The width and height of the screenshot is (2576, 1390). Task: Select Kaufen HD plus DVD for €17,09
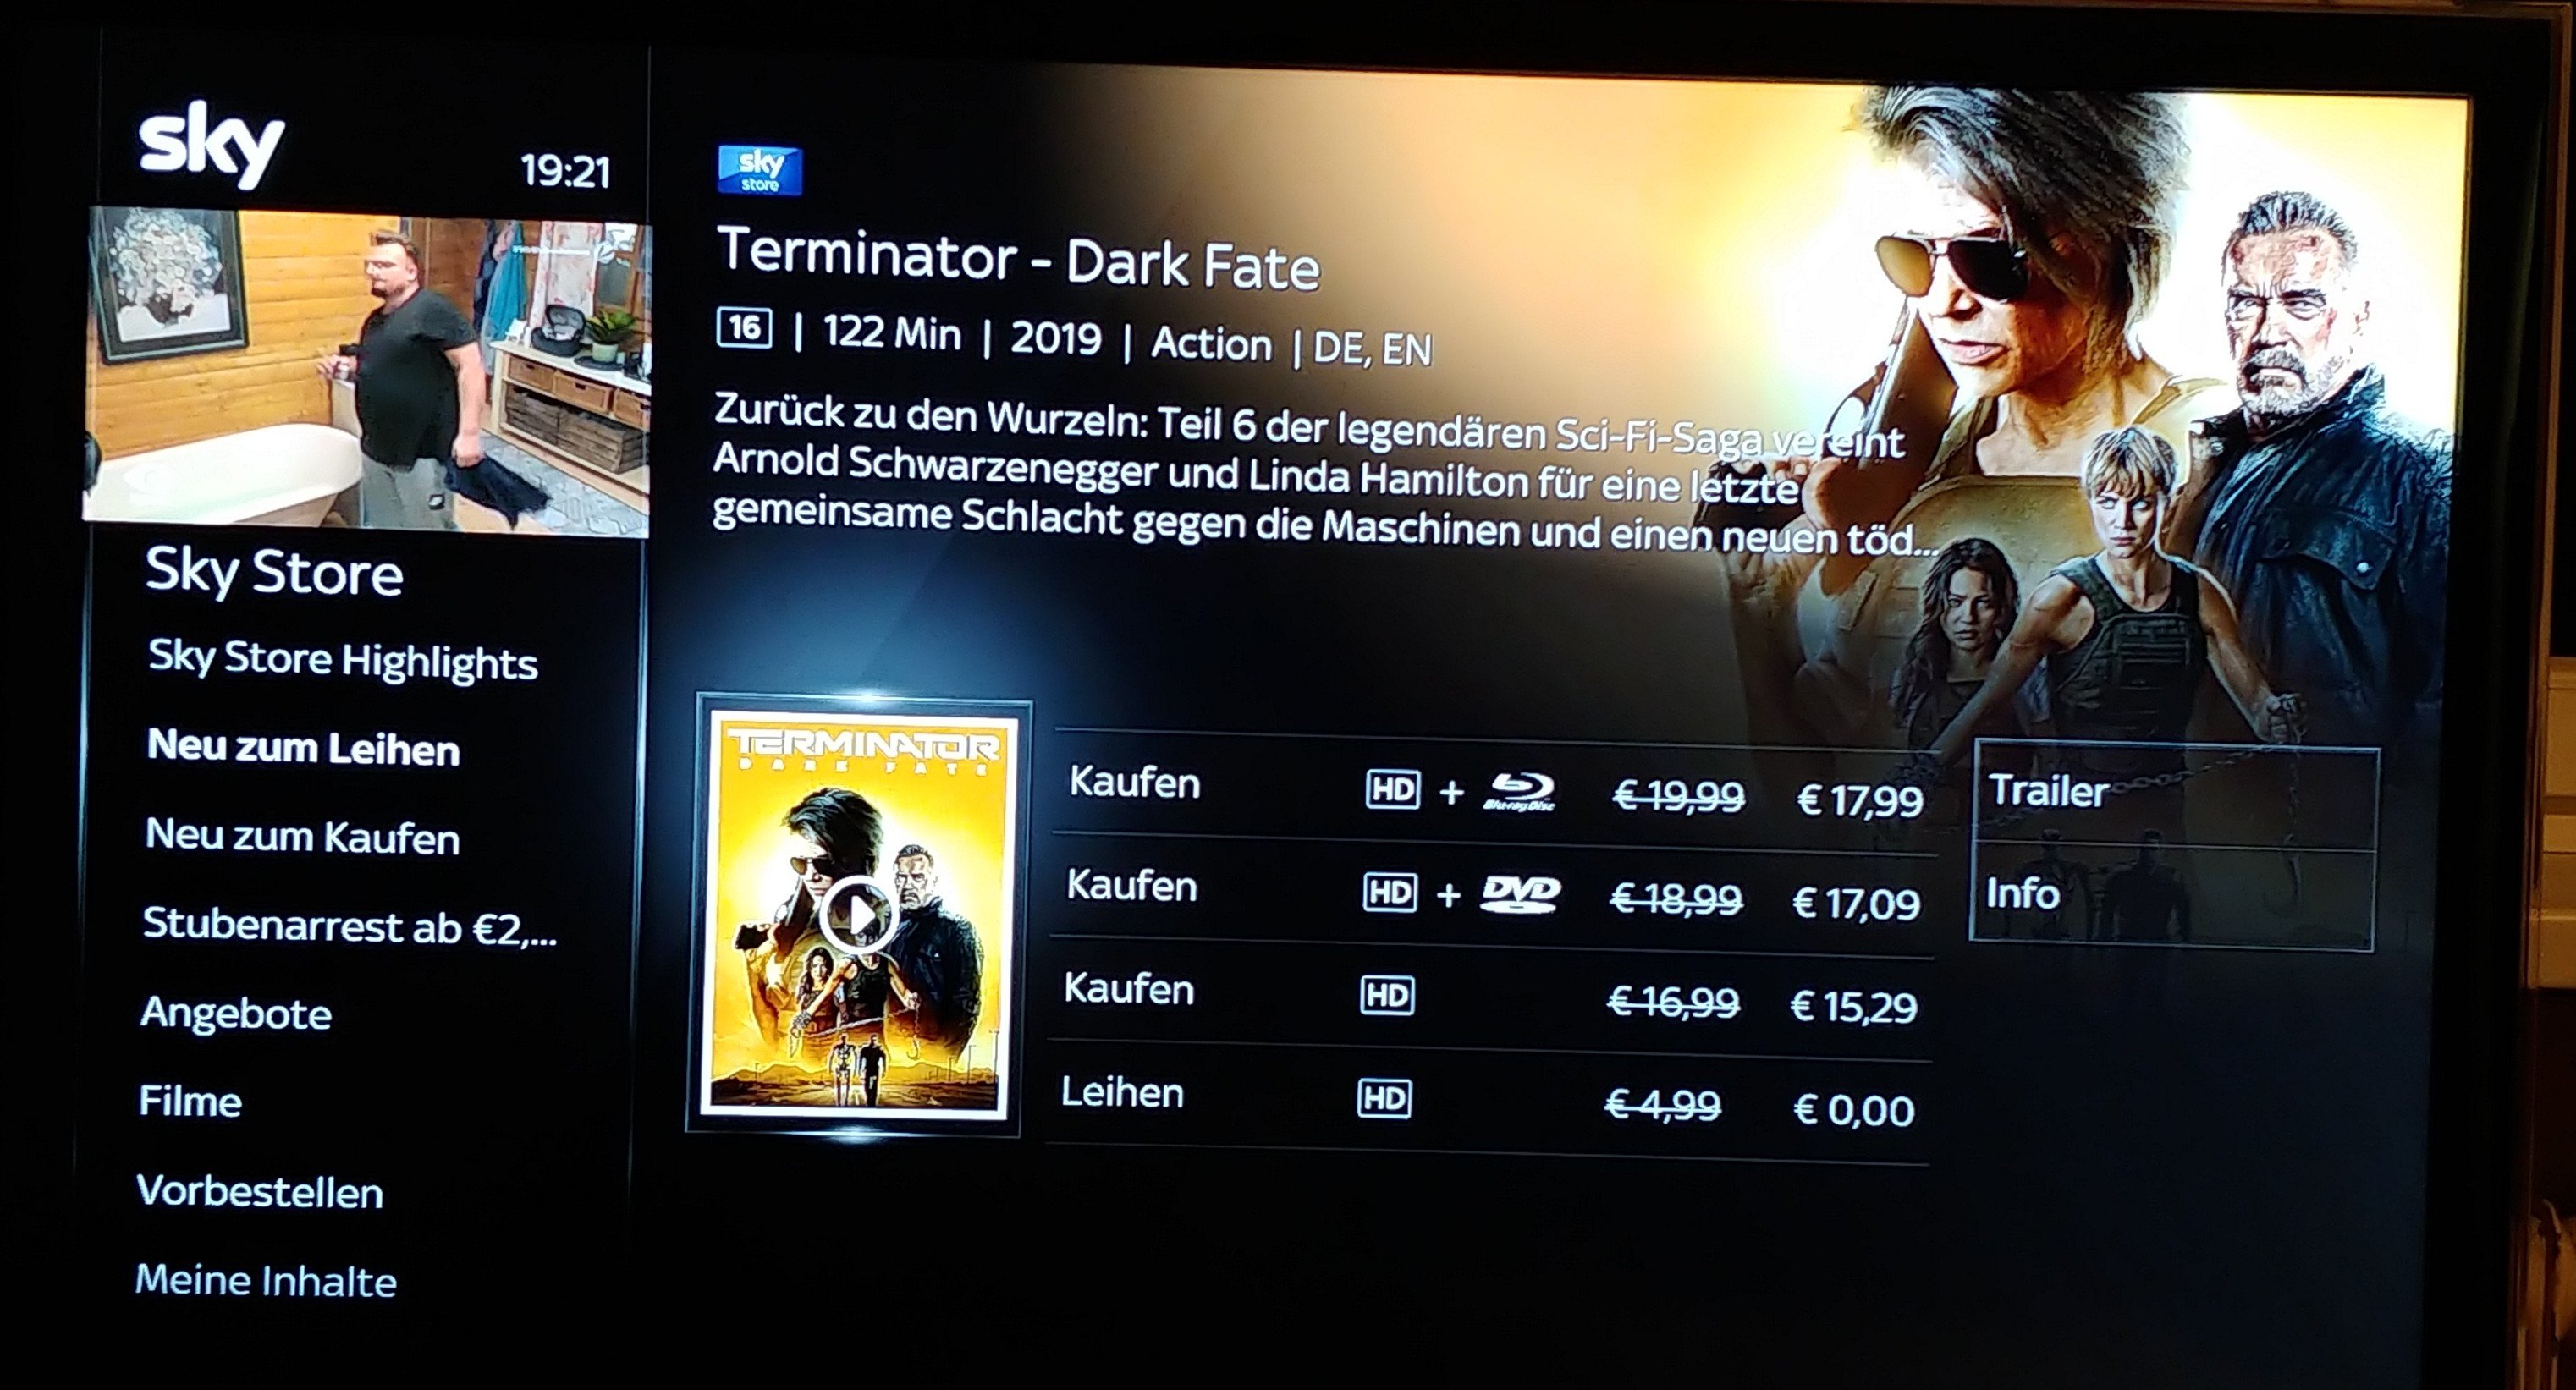coord(1492,893)
